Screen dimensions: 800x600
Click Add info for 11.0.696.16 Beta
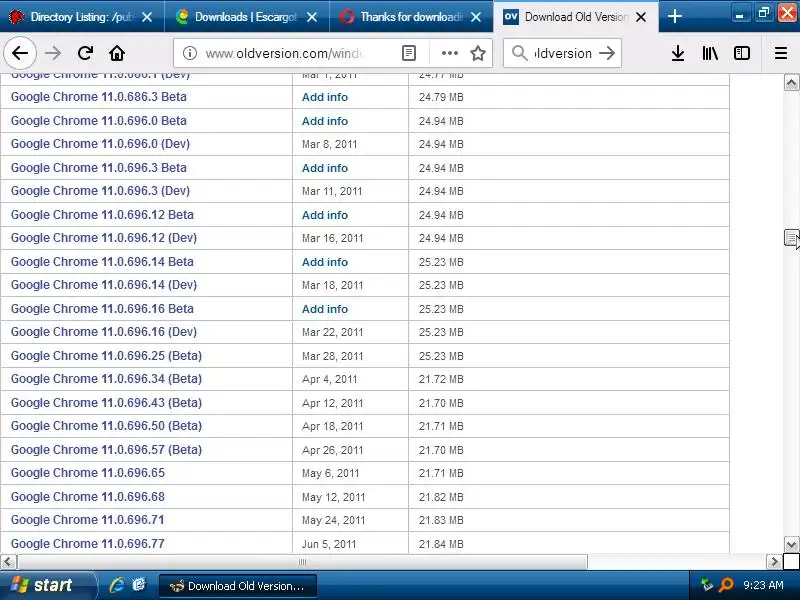(x=324, y=309)
